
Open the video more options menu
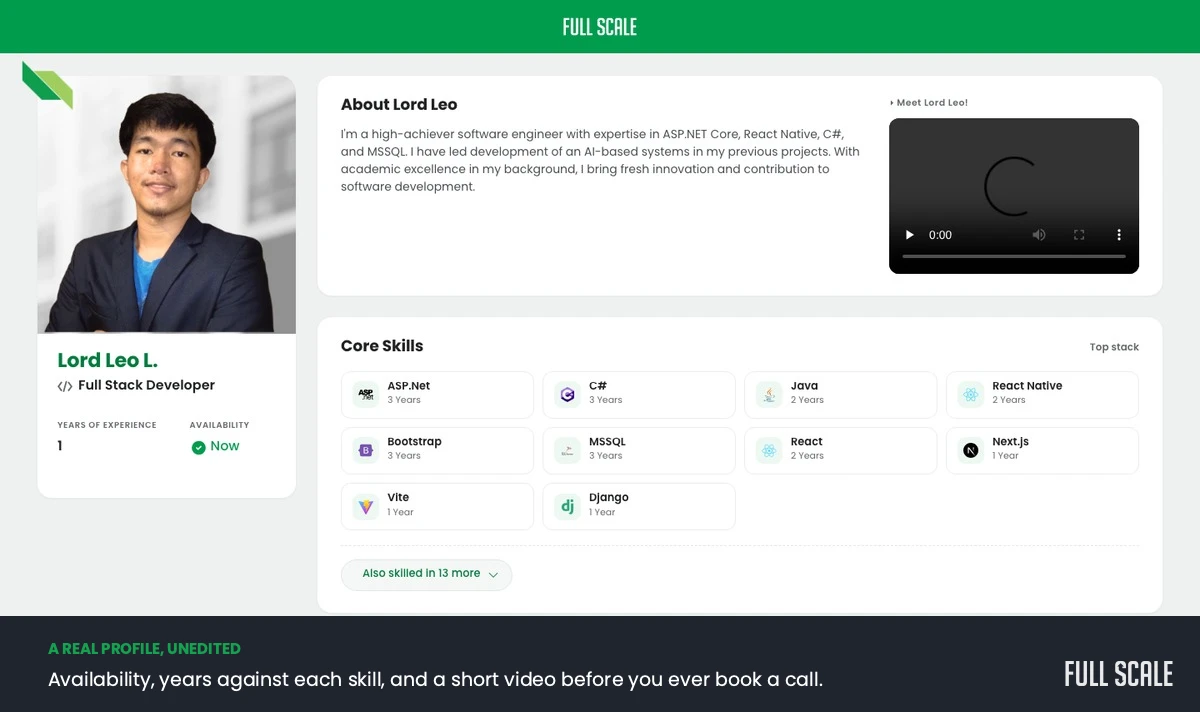(1119, 235)
